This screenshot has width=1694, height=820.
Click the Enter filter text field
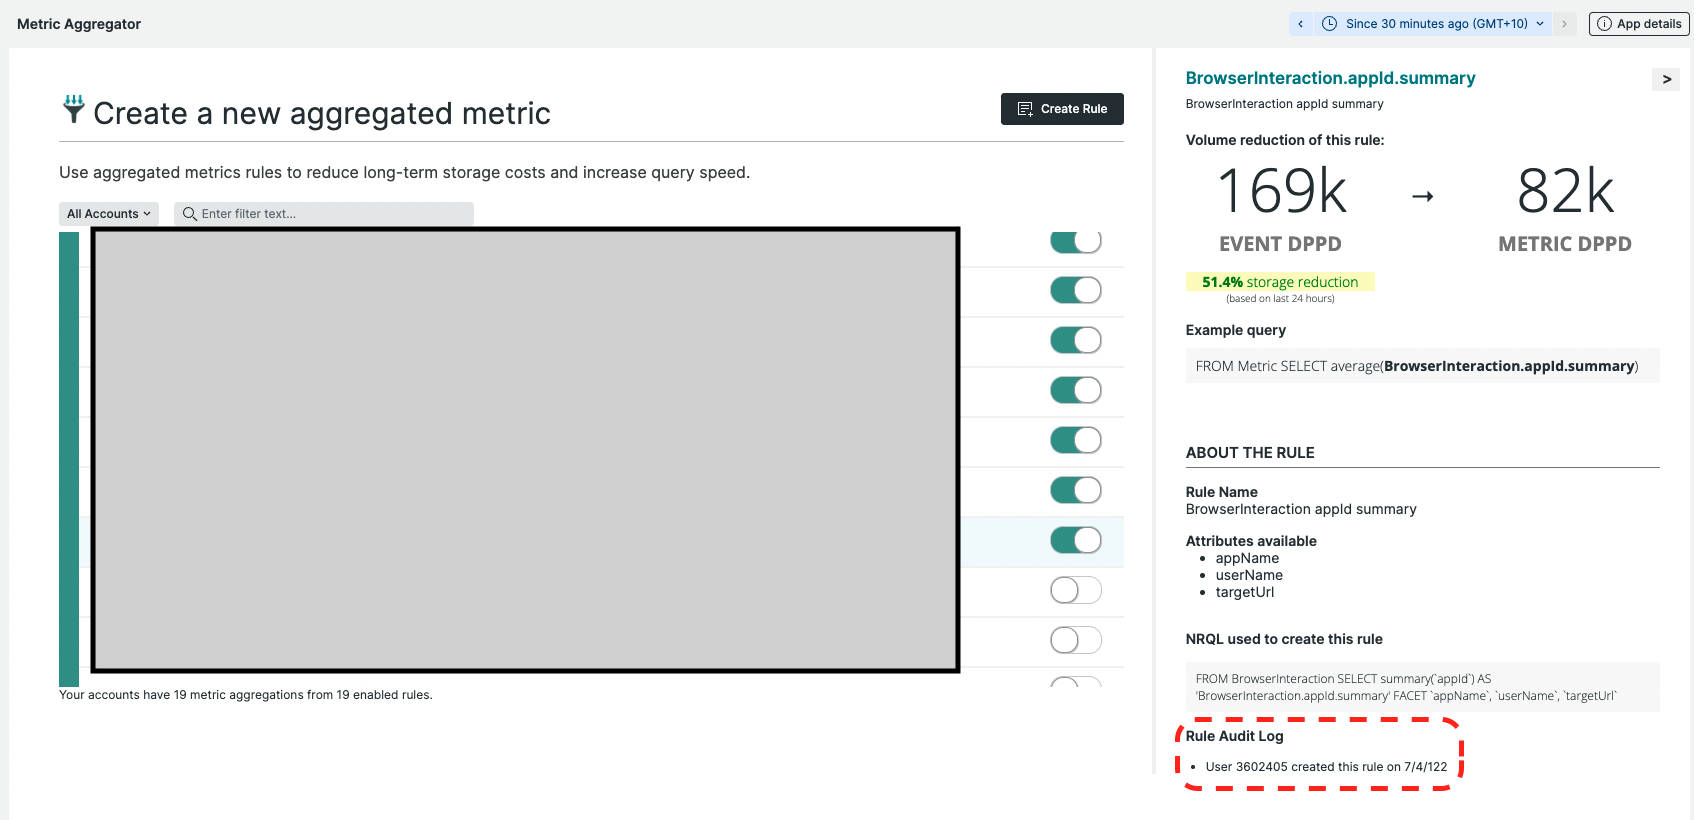click(x=324, y=214)
